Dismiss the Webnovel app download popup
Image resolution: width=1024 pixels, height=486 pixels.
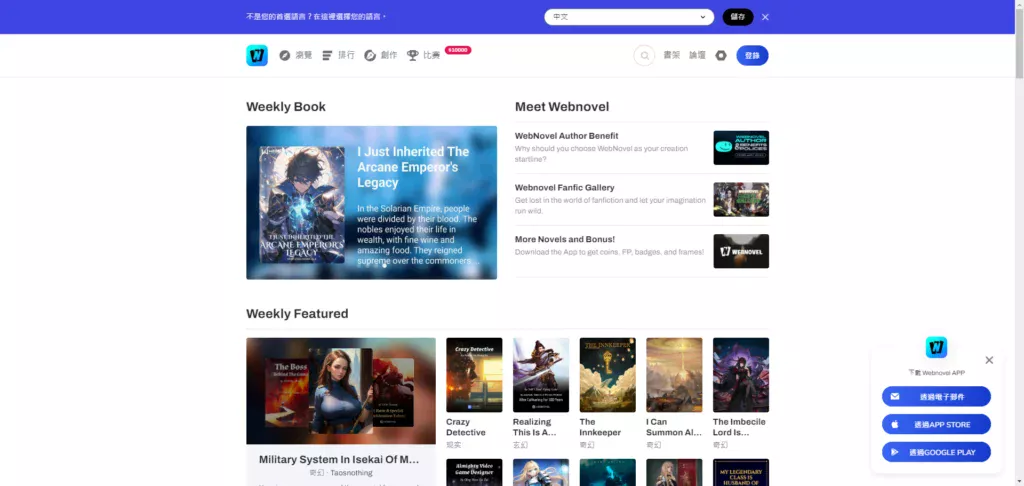(989, 360)
